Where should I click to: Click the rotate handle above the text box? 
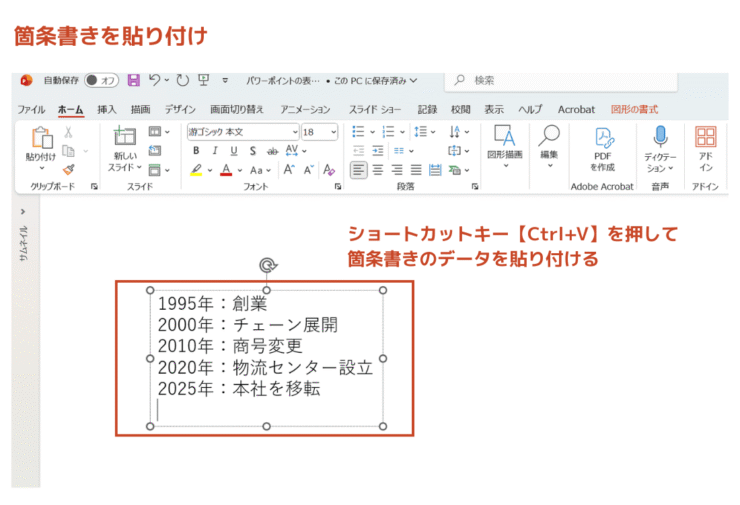click(268, 265)
